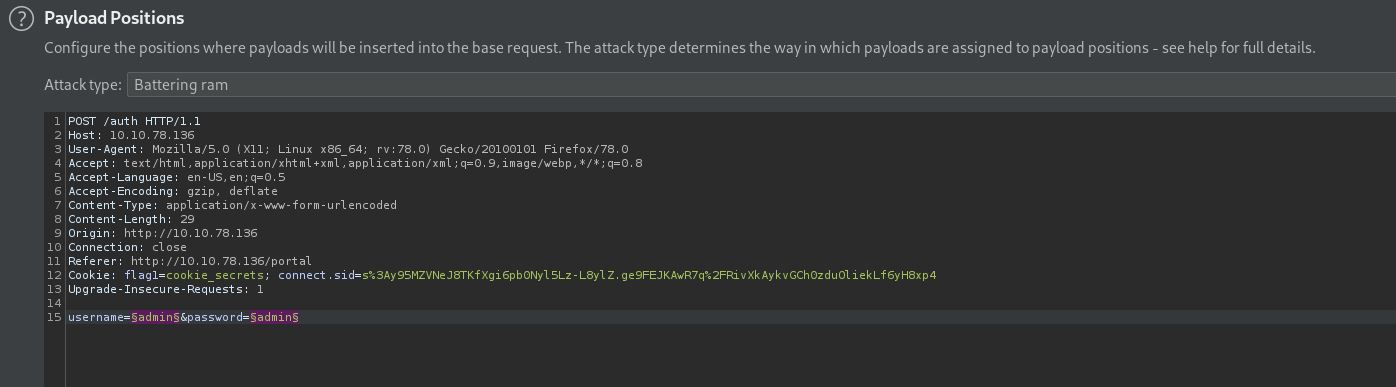The height and width of the screenshot is (387, 1396).
Task: Click the Content-Type header line
Action: coord(232,205)
